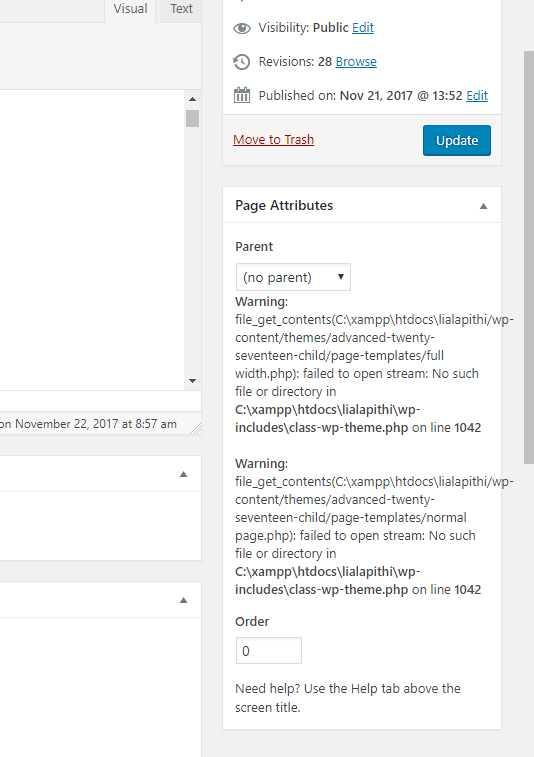Click the Parent label

pyautogui.click(x=254, y=247)
